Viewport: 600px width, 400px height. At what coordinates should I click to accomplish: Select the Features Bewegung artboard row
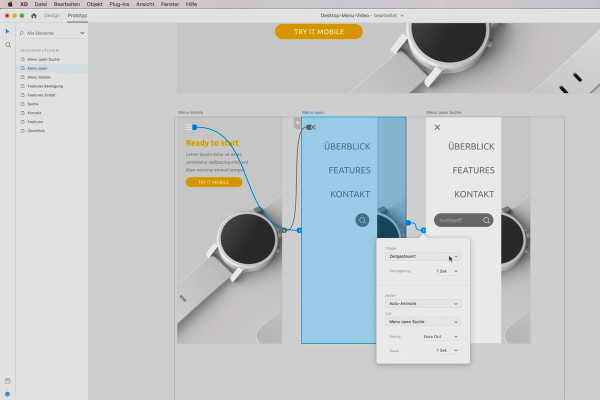(x=52, y=86)
